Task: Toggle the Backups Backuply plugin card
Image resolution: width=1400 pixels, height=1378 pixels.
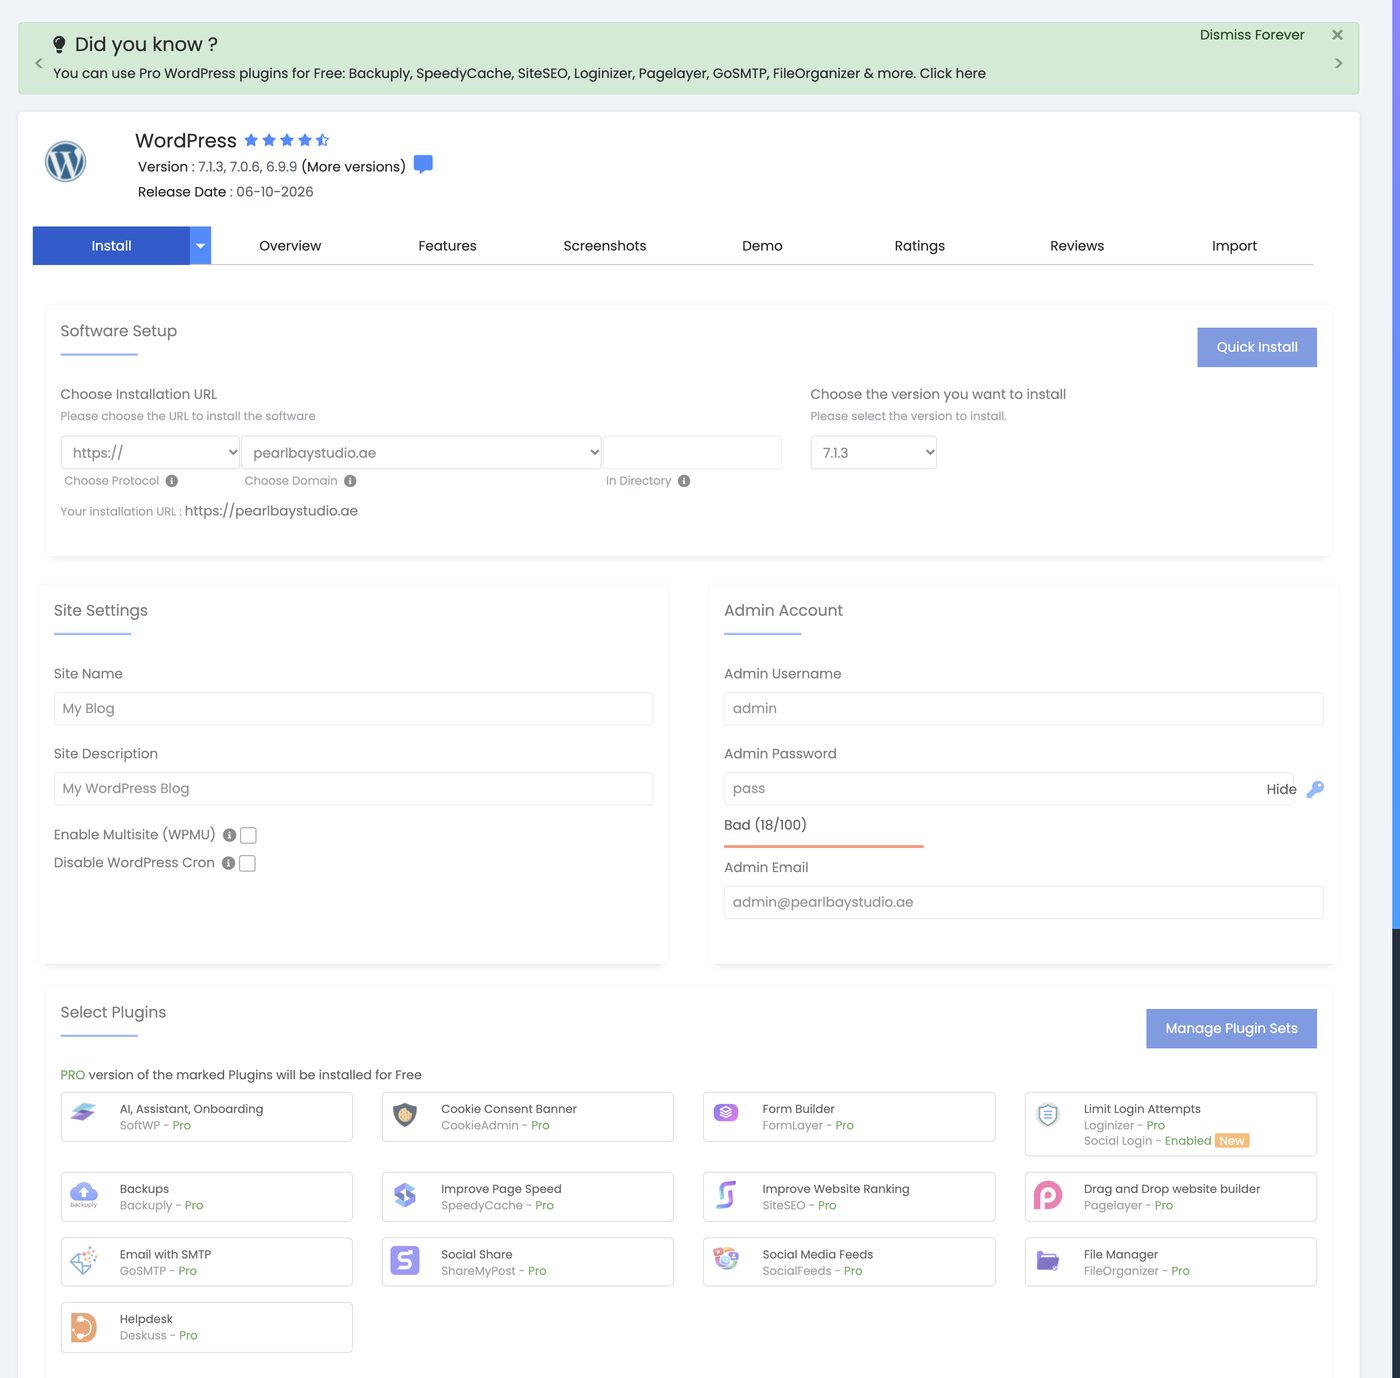Action: coord(206,1197)
